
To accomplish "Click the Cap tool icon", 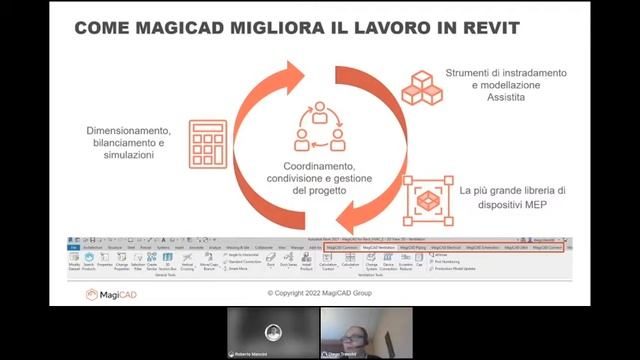I will pyautogui.click(x=419, y=260).
